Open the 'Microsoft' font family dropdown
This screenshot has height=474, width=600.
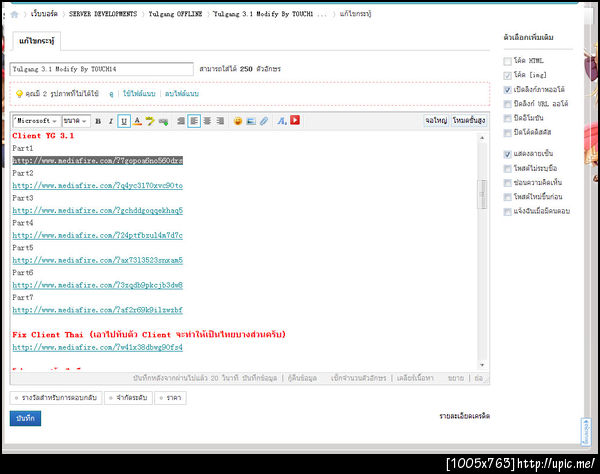(x=36, y=121)
